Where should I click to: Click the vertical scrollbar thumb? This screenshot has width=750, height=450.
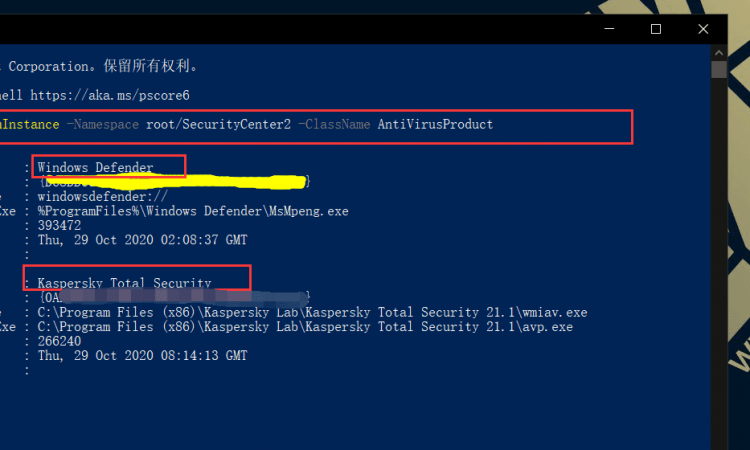point(718,69)
